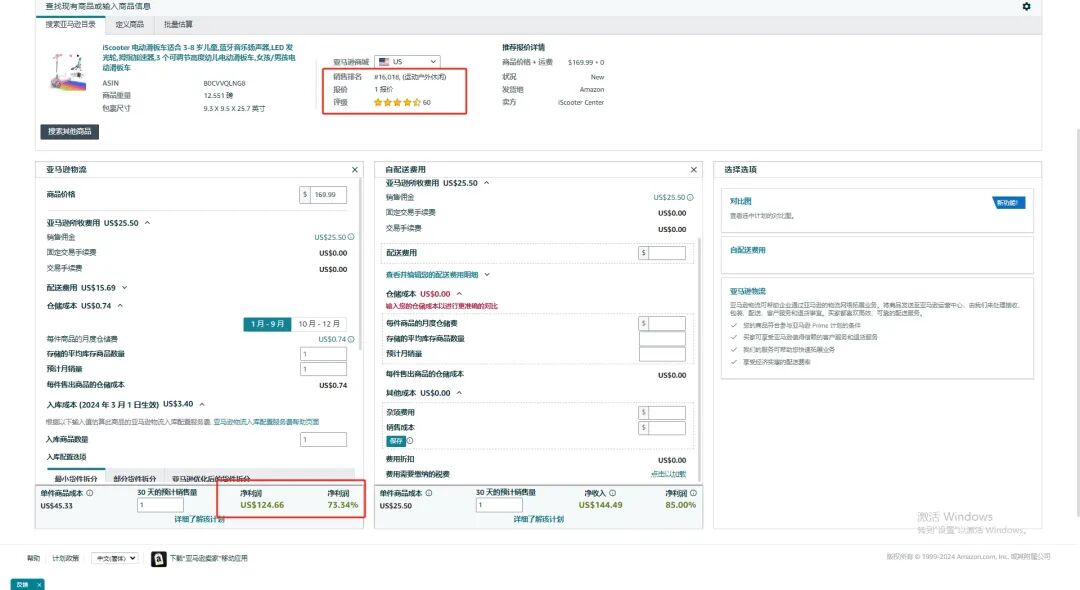This screenshot has height=590, width=1080.
Task: Click the Amazon Seller app icon in footer
Action: [158, 559]
